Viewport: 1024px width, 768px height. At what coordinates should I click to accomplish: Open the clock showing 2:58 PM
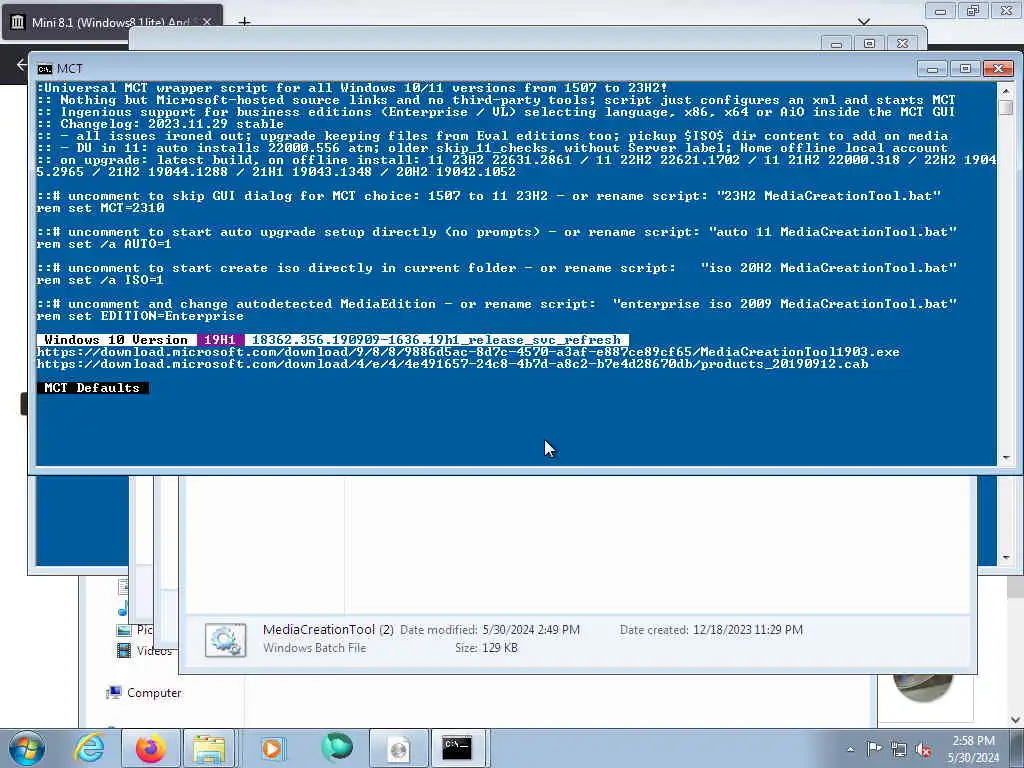(973, 749)
